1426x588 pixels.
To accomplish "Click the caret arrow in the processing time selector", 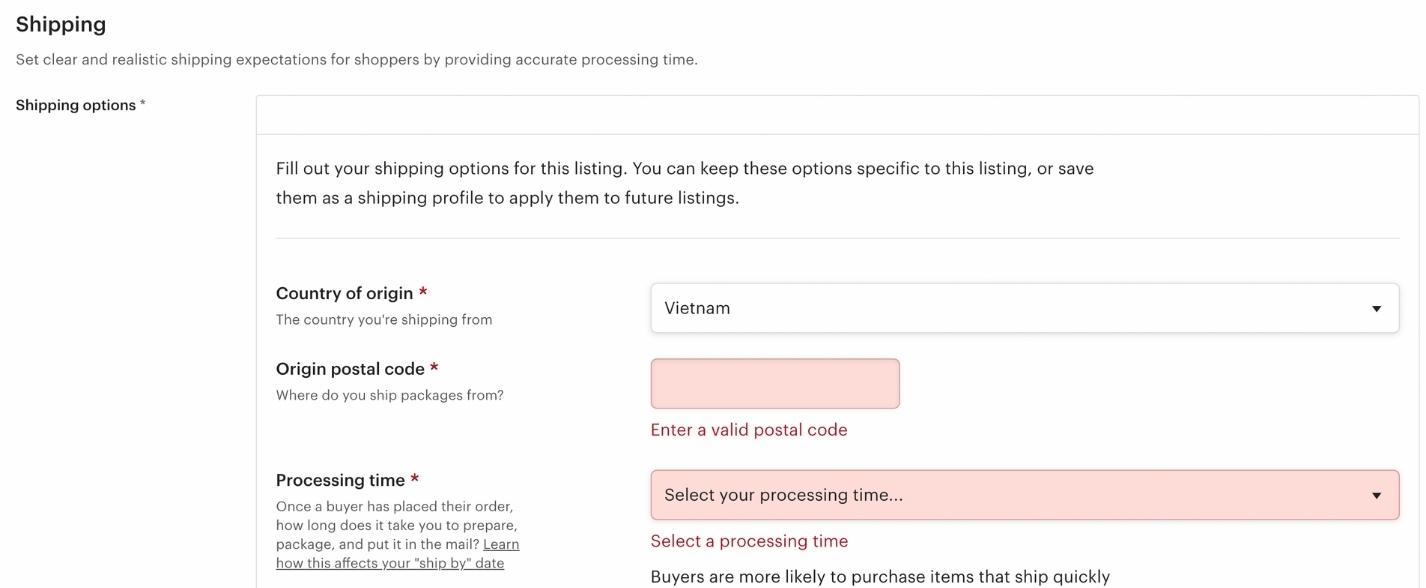I will tap(1376, 496).
